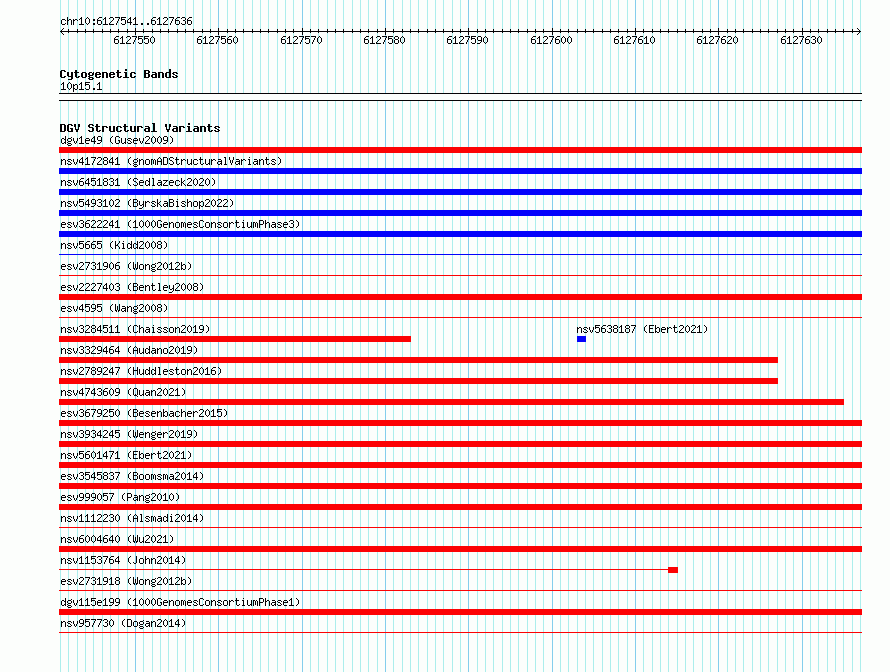Screen dimensions: 890x672
Task: Click the chr10:6127541..6127636 region label
Action: point(126,21)
